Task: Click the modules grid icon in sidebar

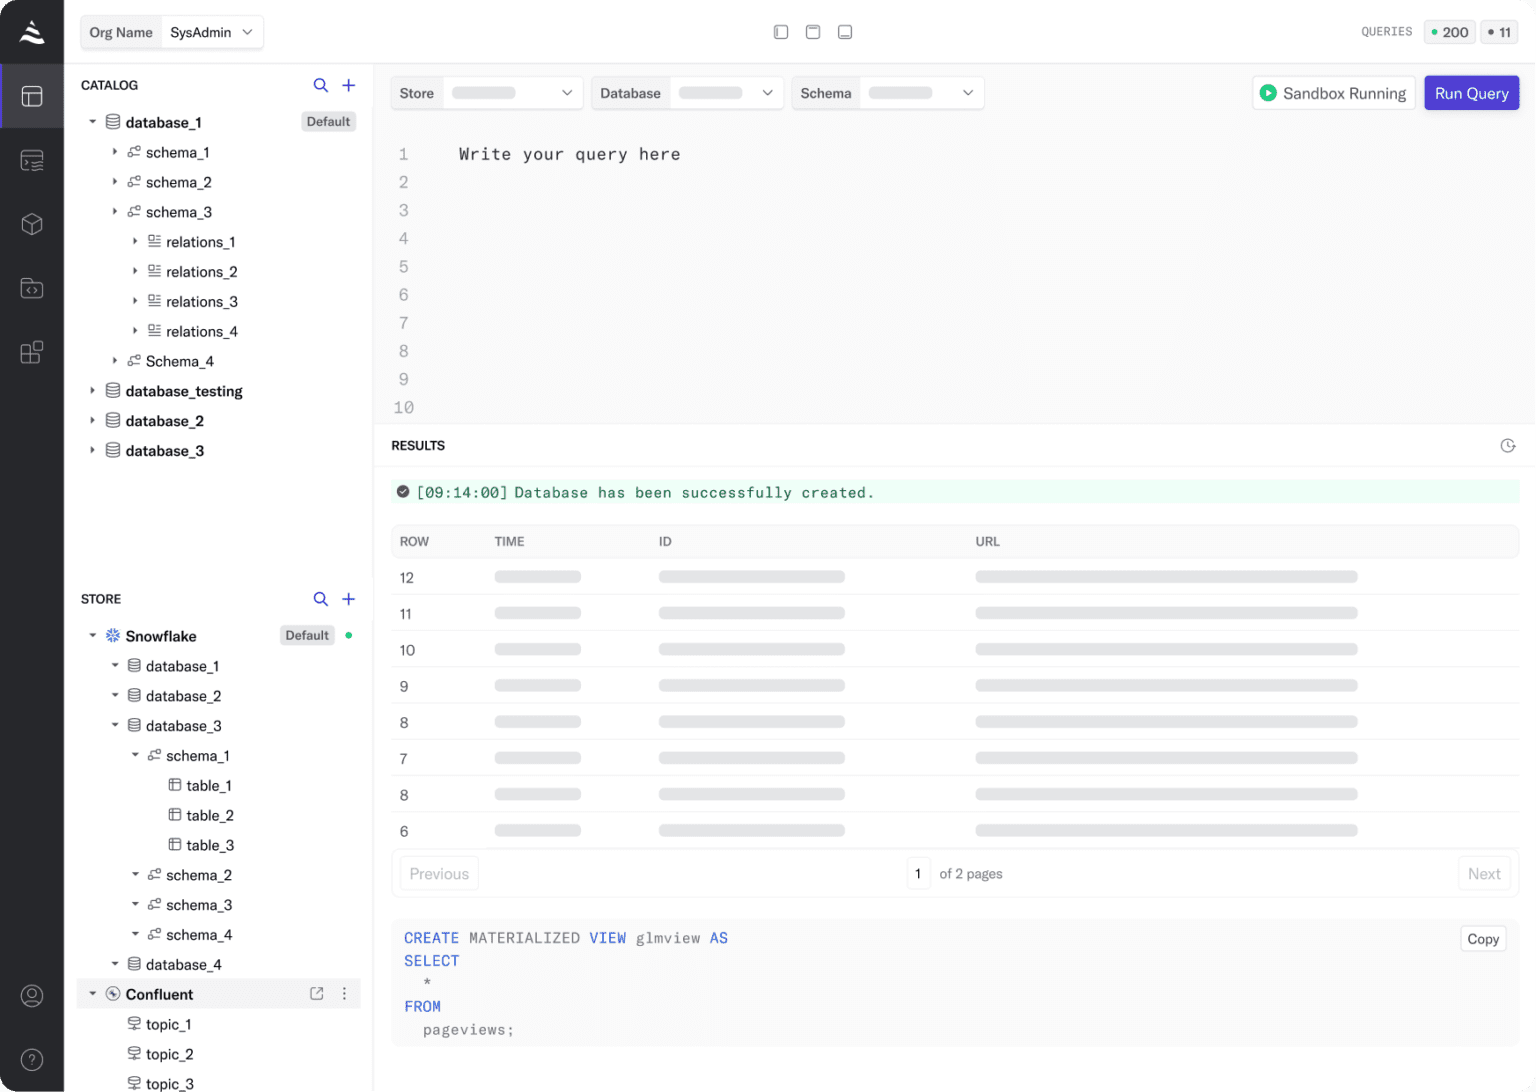Action: pyautogui.click(x=32, y=352)
